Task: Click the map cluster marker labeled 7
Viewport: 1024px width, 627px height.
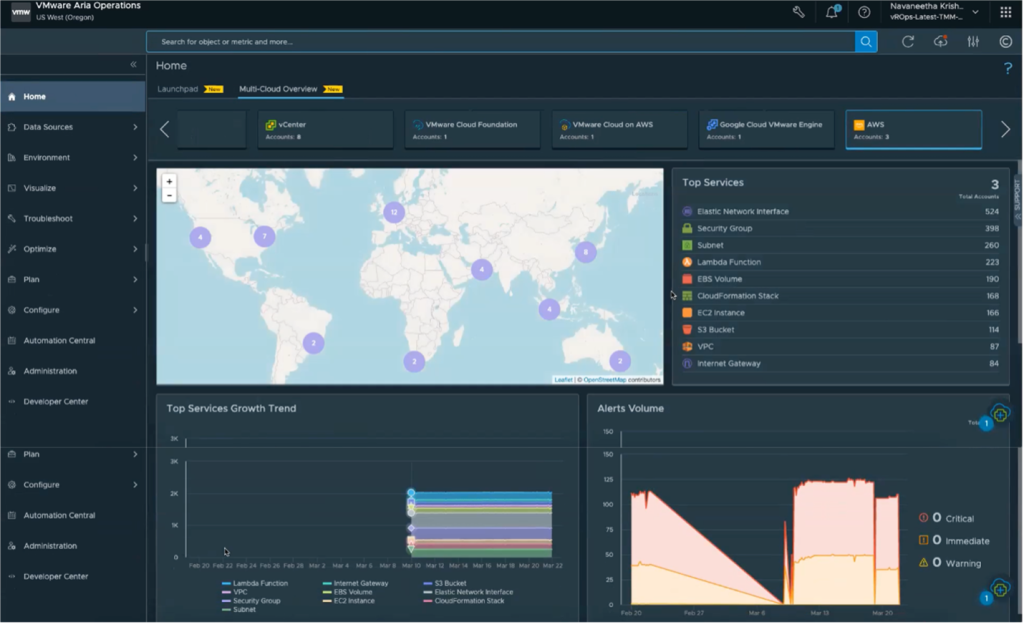Action: 264,236
